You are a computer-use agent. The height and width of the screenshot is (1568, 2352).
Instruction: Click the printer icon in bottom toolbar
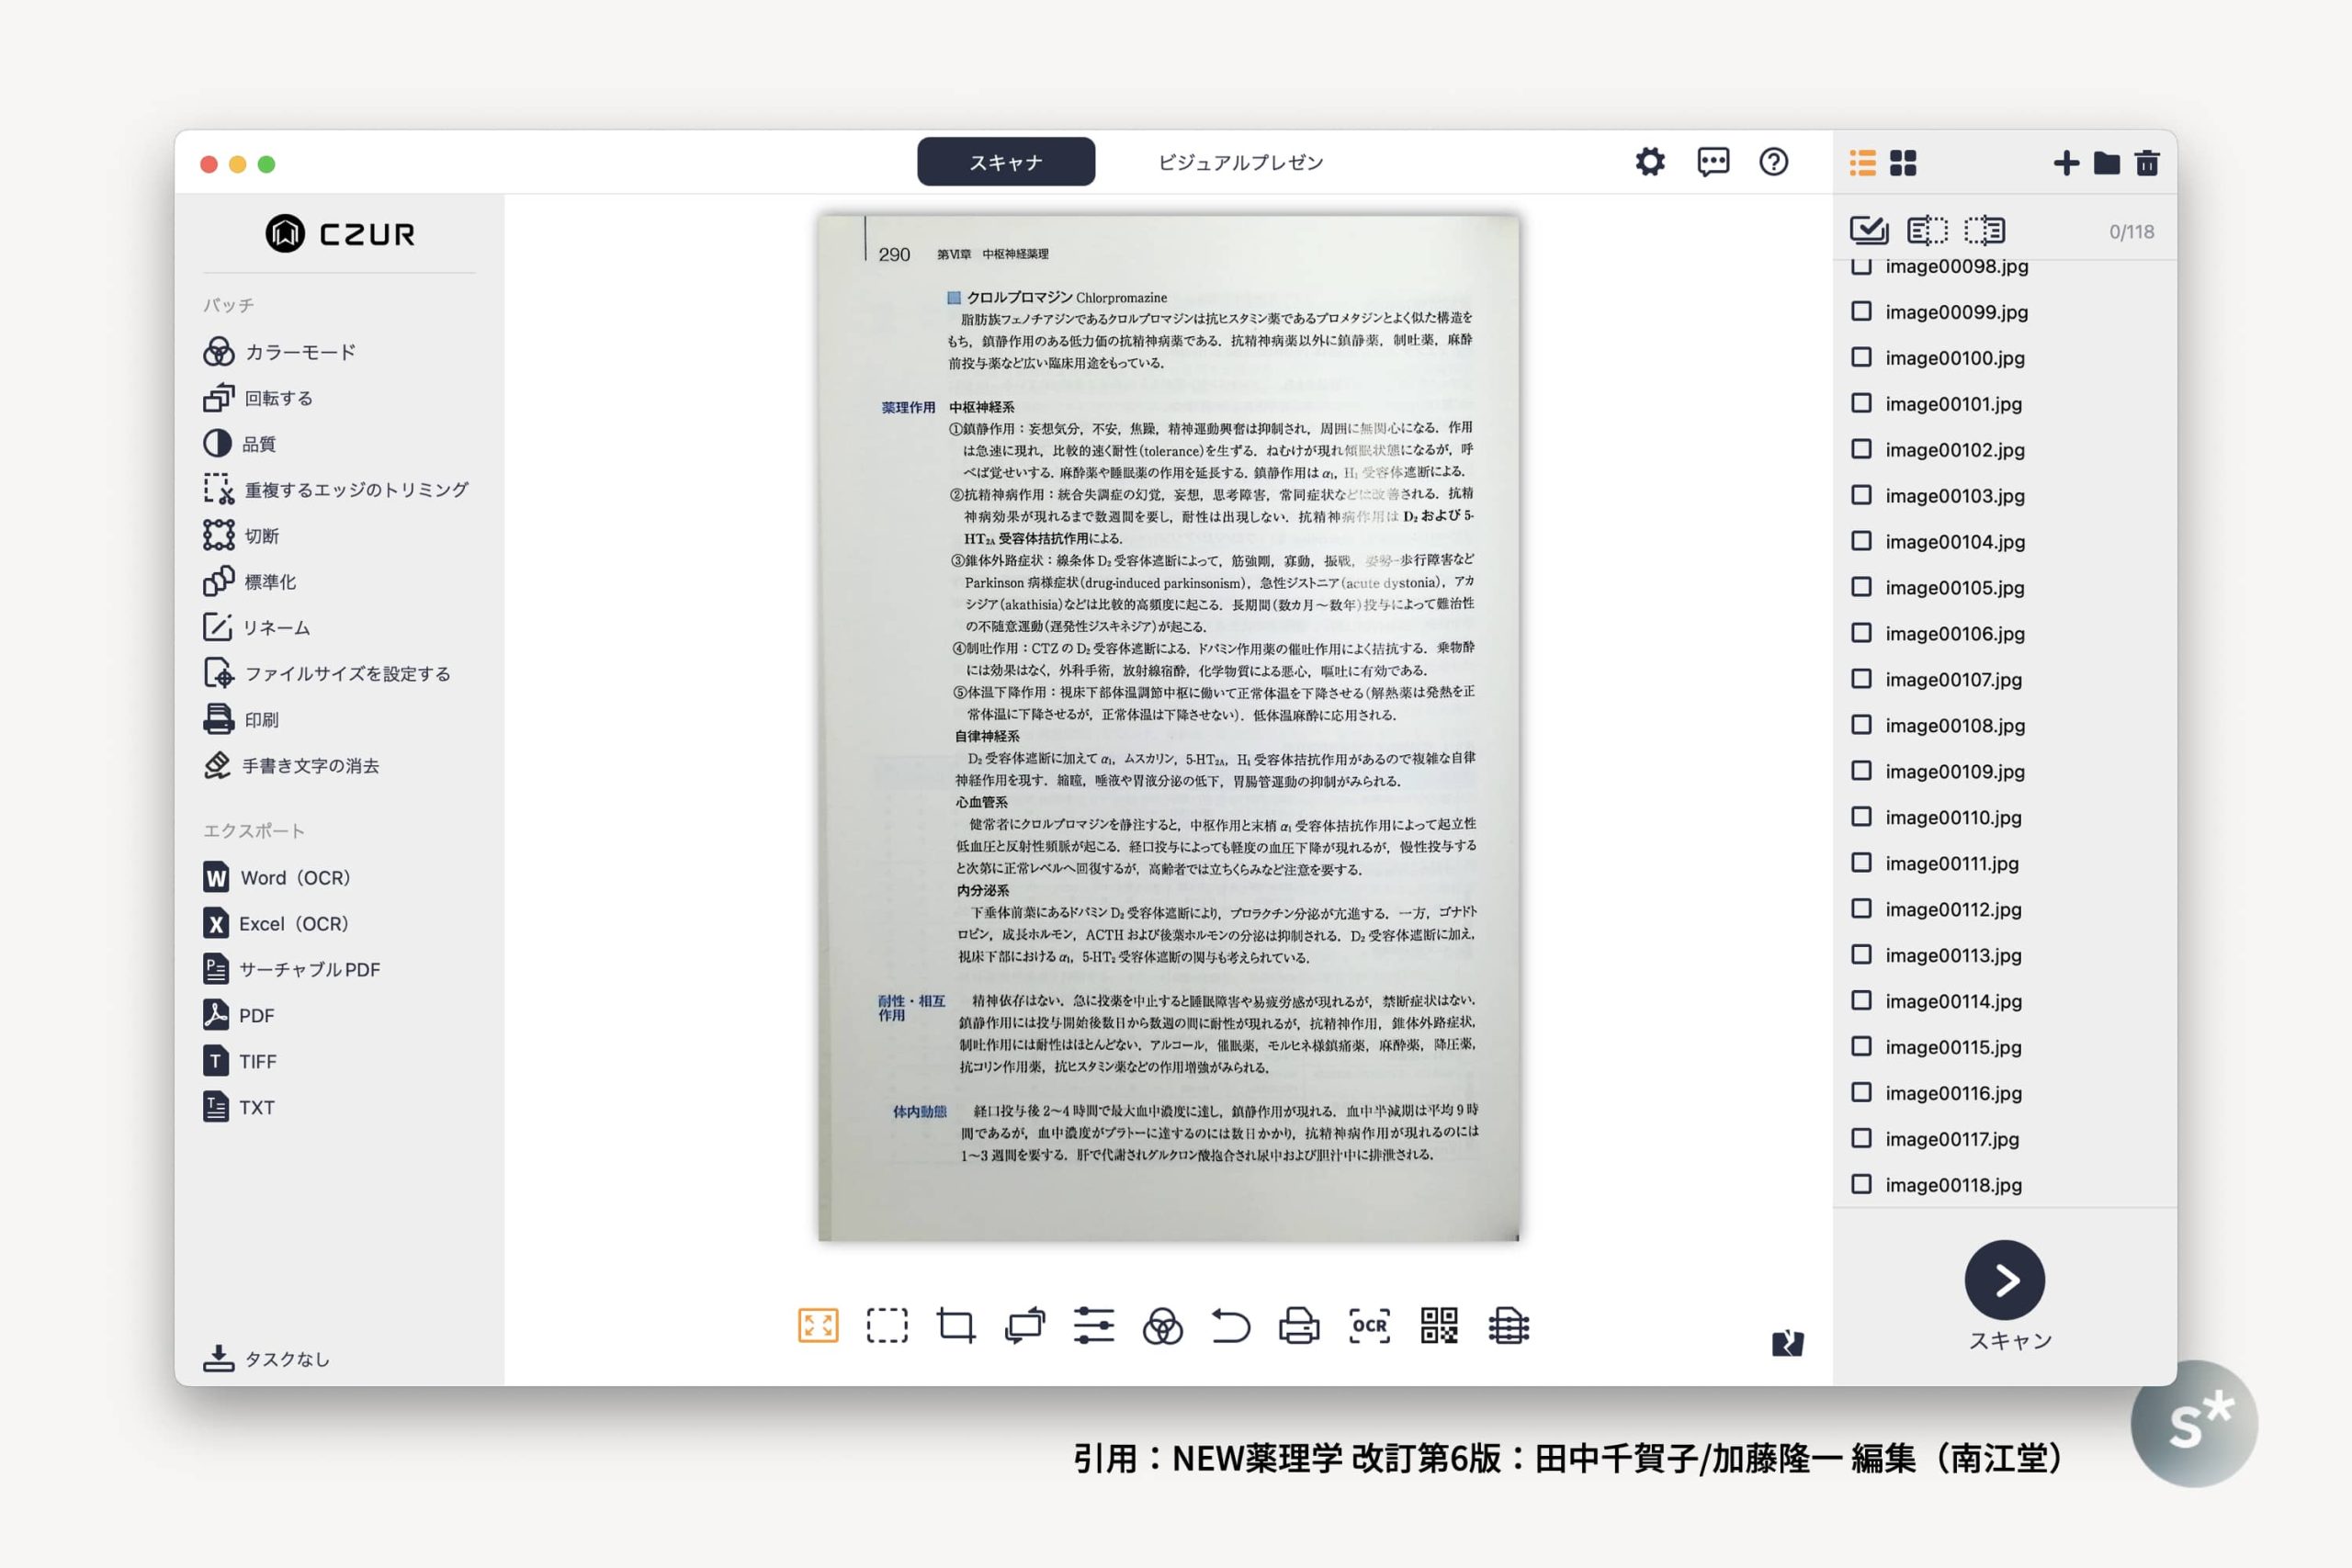point(1299,1326)
